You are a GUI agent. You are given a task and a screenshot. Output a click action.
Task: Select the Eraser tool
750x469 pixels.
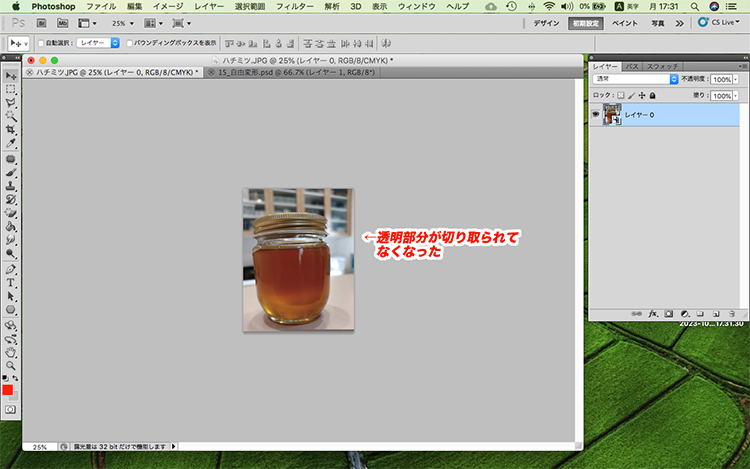pyautogui.click(x=11, y=213)
